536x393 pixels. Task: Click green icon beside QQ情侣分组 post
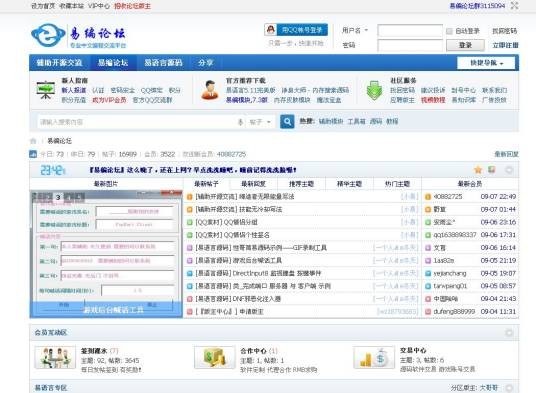[x=190, y=222]
